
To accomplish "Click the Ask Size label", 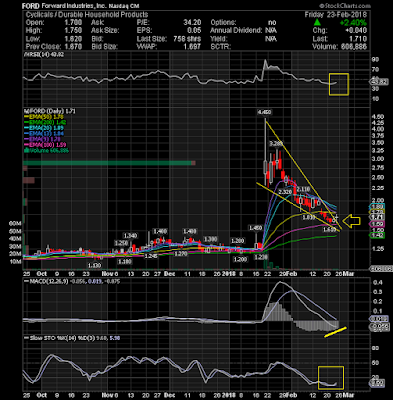I will 105,31.
